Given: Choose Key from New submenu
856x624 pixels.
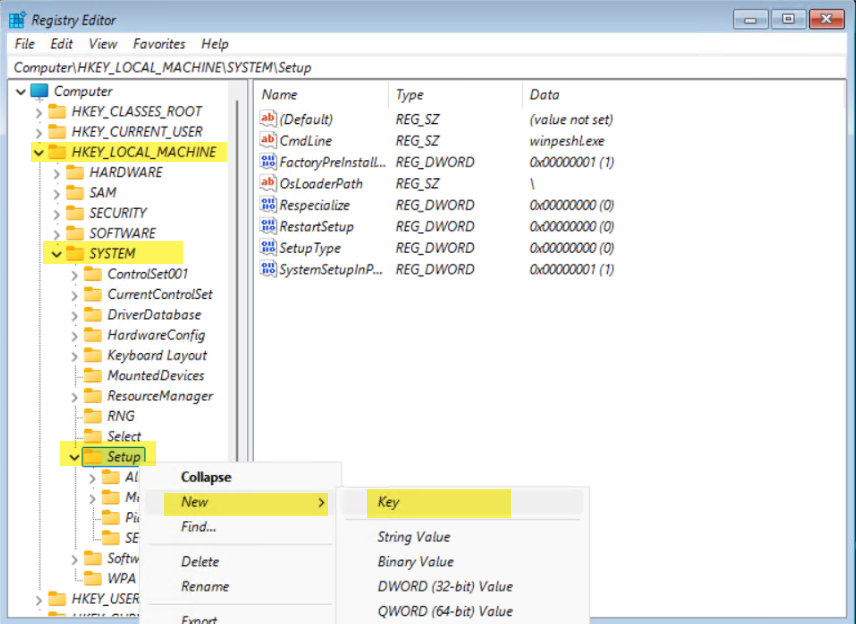Looking at the screenshot, I should pyautogui.click(x=389, y=502).
